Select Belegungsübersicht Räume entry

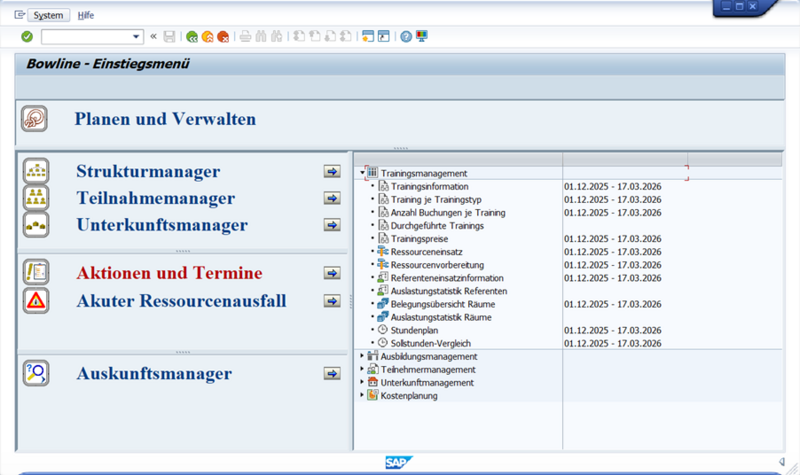point(443,305)
